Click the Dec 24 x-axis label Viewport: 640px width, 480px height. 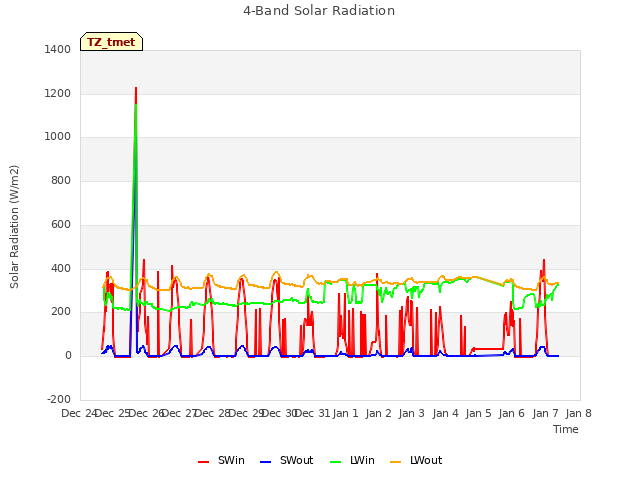(x=78, y=413)
